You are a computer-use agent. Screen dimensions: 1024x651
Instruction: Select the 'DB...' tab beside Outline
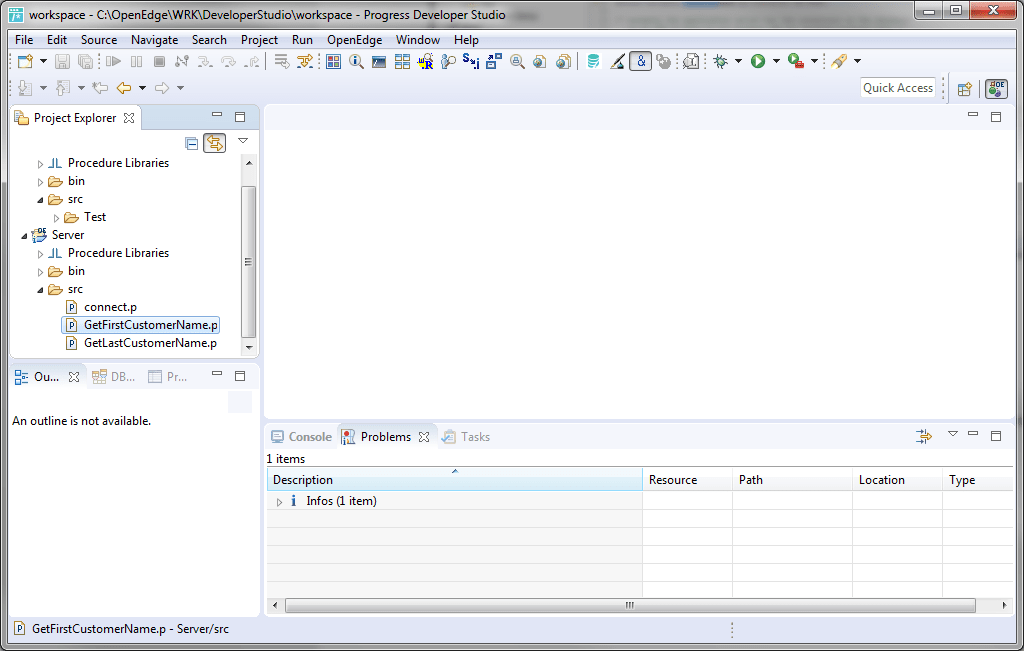point(114,377)
